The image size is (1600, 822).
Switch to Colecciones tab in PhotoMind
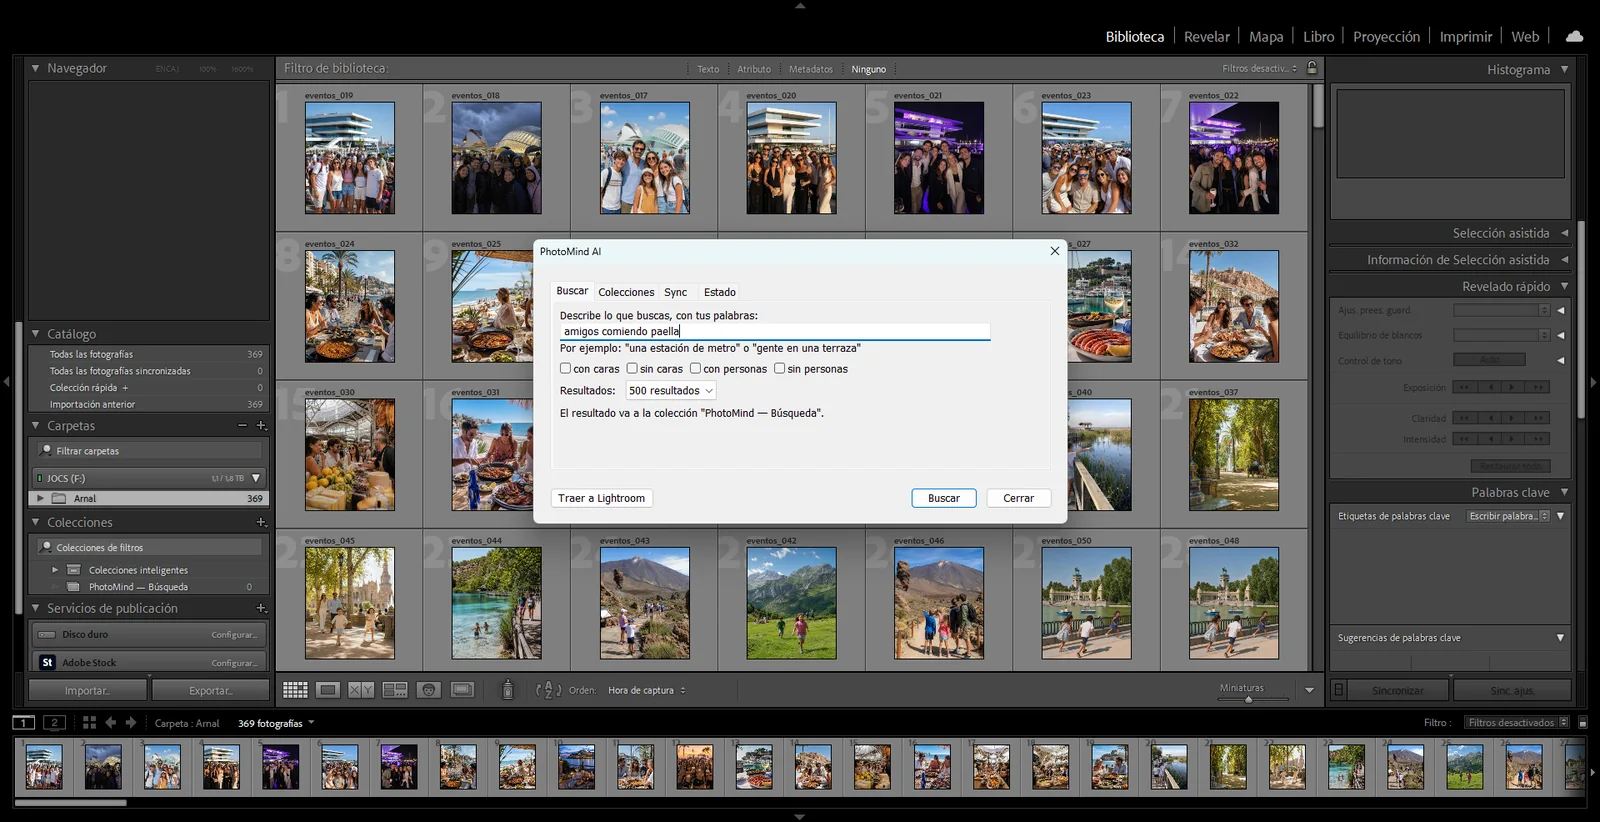[626, 292]
